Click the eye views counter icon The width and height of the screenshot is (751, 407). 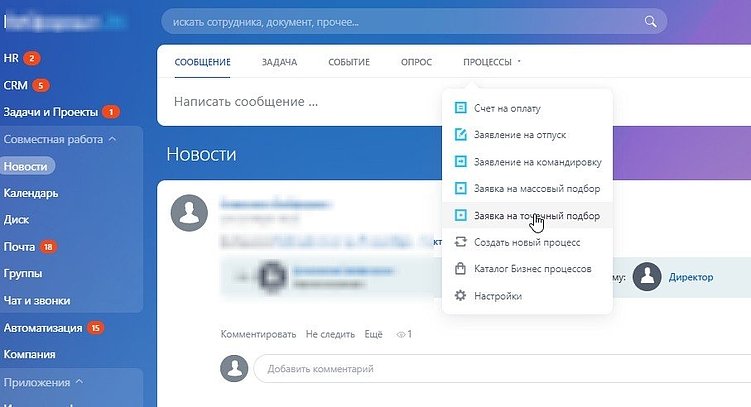[x=401, y=335]
